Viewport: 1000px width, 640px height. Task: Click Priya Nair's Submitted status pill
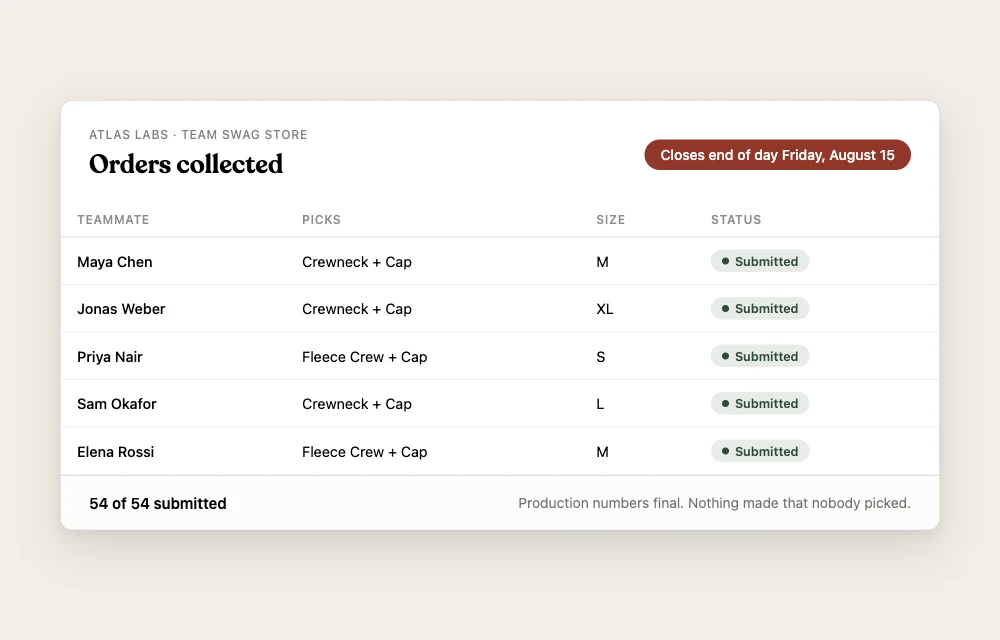click(760, 356)
